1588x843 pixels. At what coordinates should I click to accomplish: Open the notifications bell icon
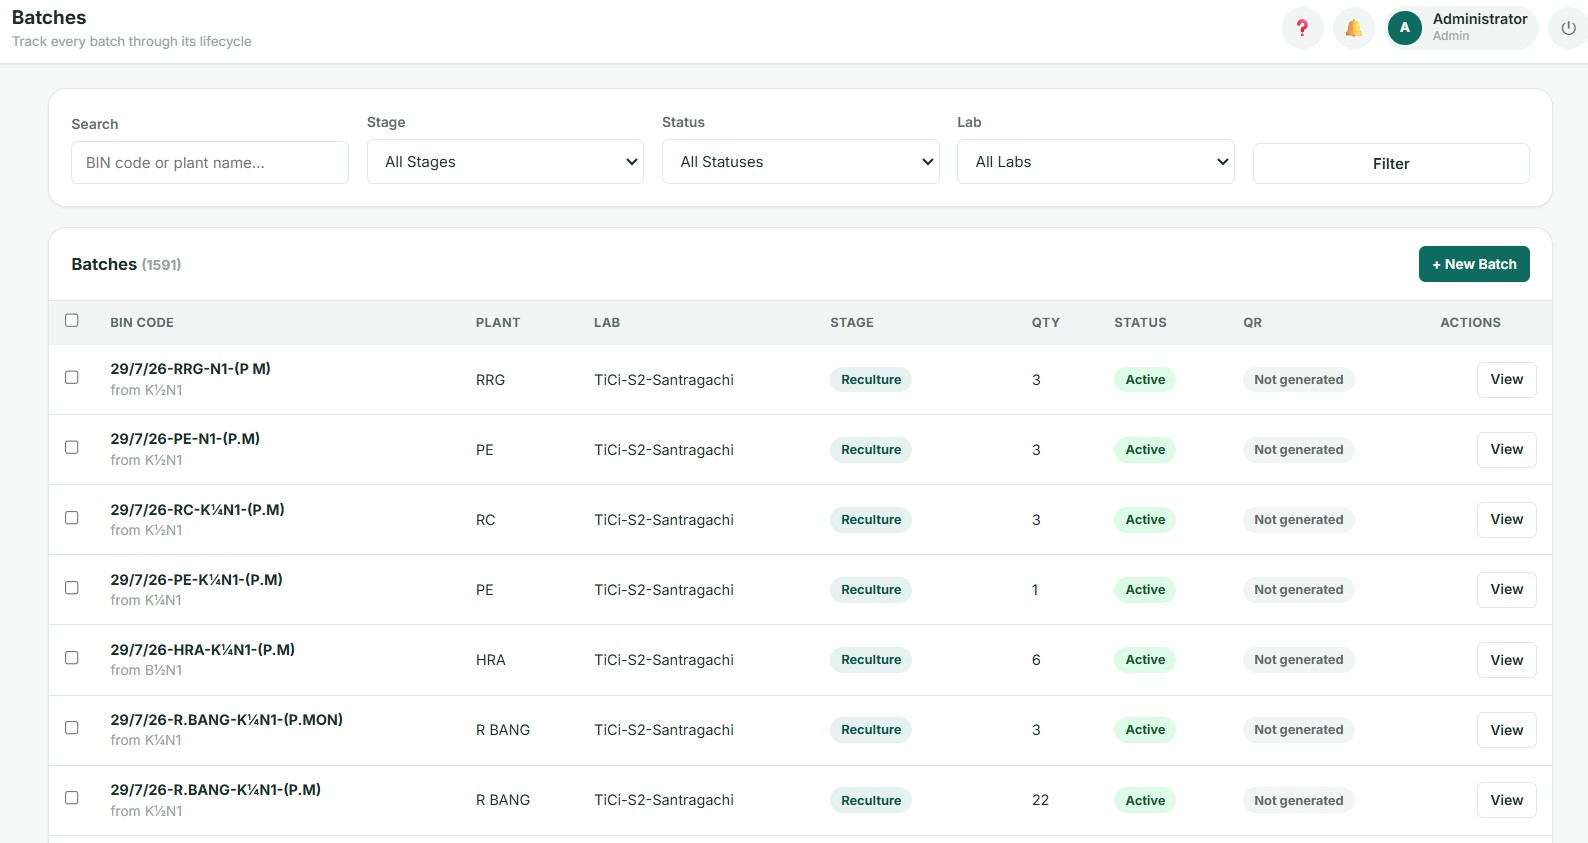click(x=1353, y=28)
